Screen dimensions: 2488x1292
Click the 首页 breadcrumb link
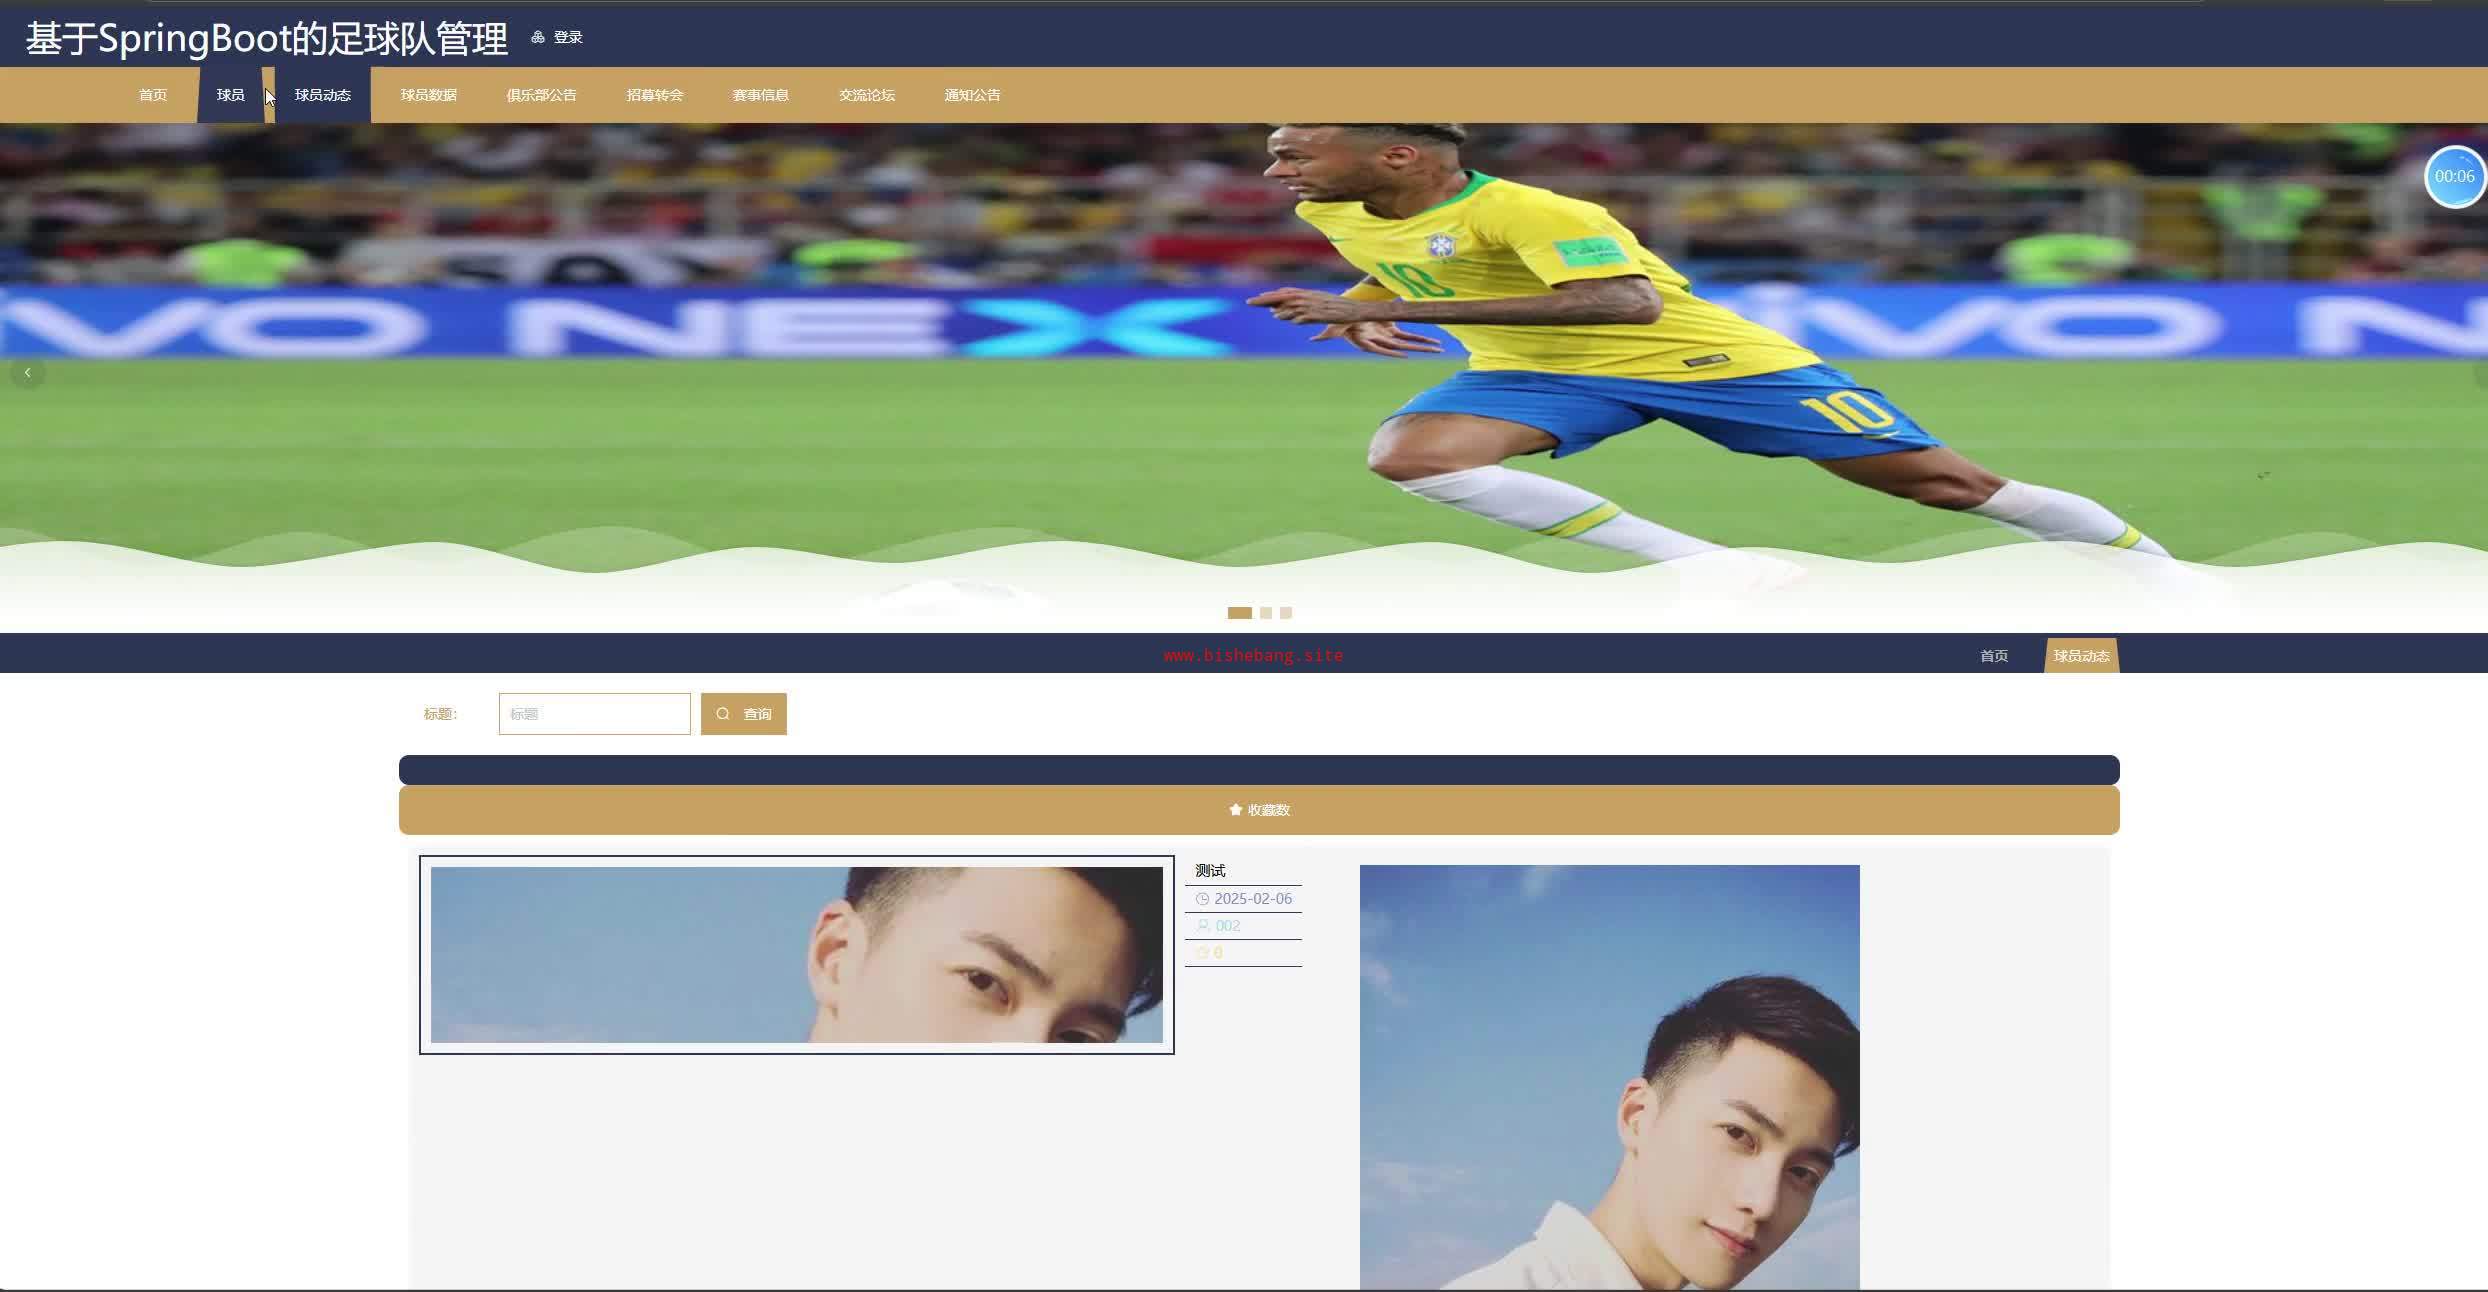[x=1993, y=656]
